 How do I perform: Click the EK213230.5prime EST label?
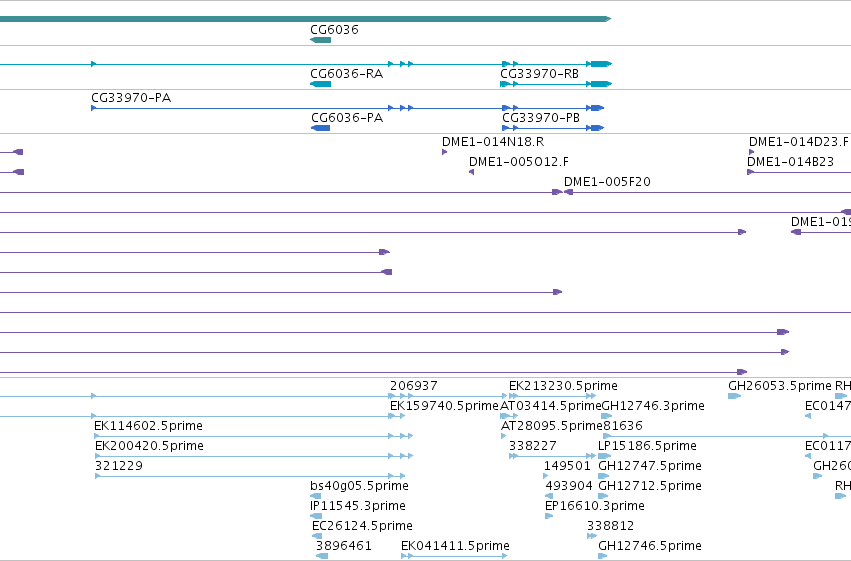click(x=563, y=386)
